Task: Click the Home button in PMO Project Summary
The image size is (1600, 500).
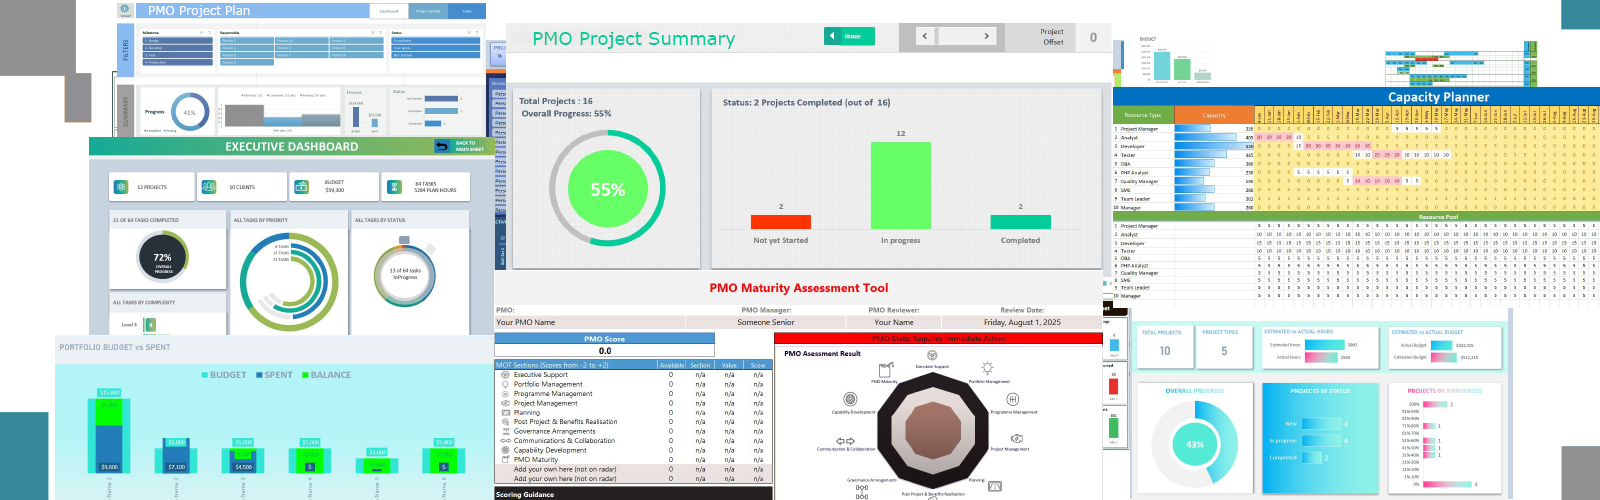Action: click(x=849, y=36)
